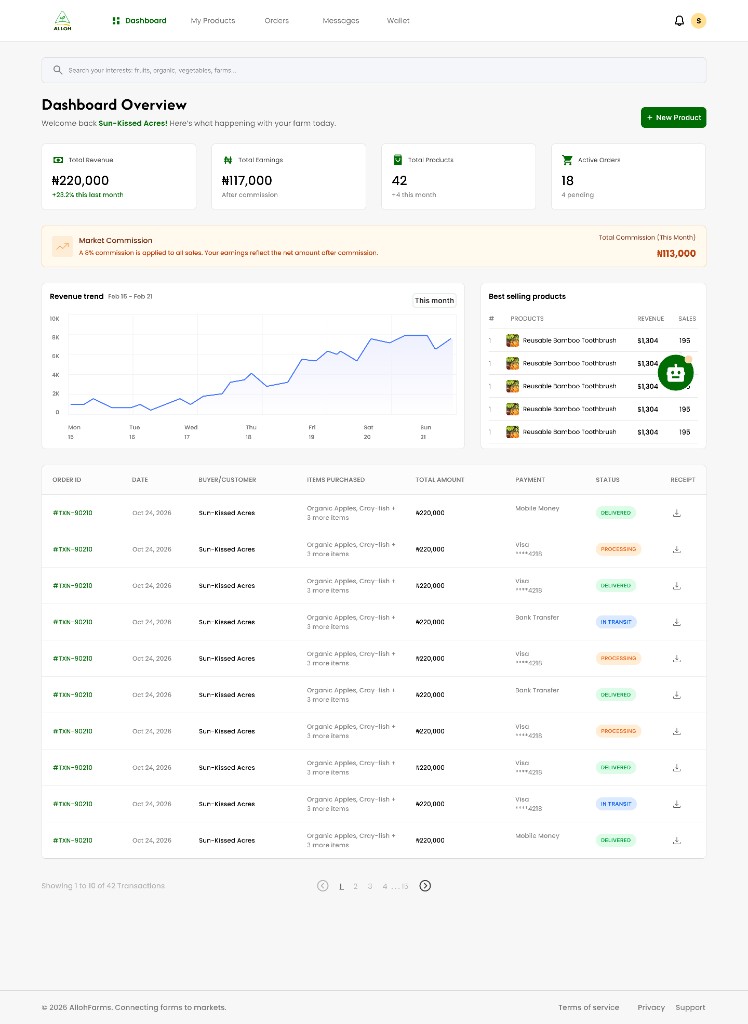Viewport: 748px width, 1024px height.
Task: Click the DATE column header
Action: (x=140, y=480)
